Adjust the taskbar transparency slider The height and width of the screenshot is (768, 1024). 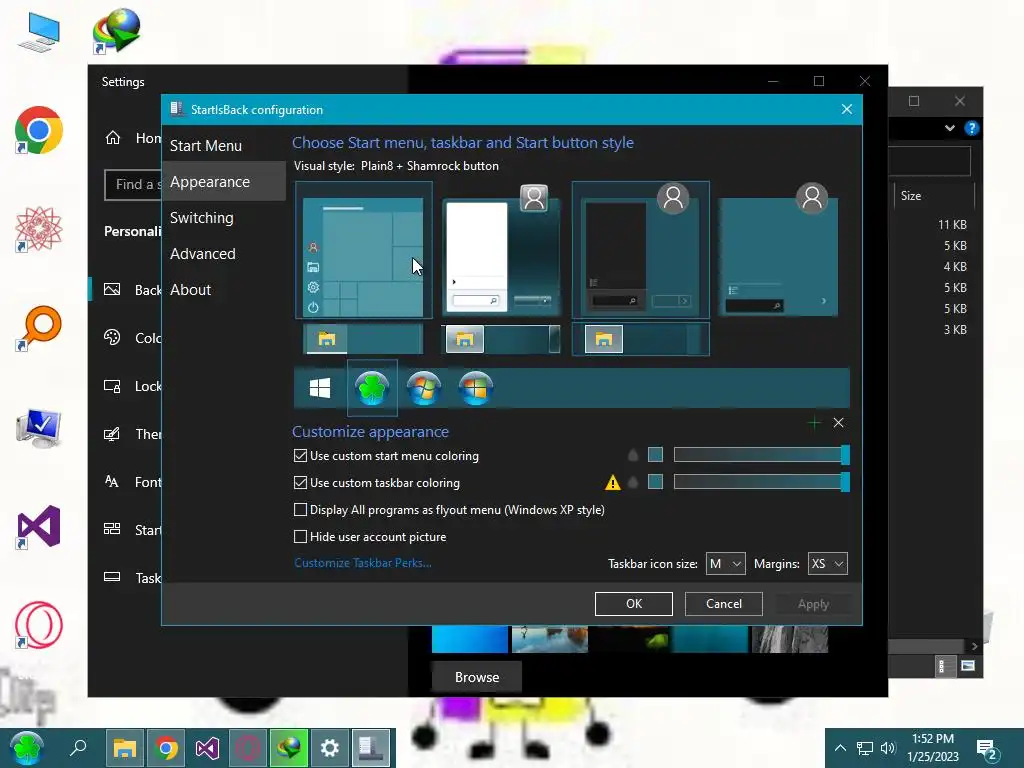pos(761,482)
